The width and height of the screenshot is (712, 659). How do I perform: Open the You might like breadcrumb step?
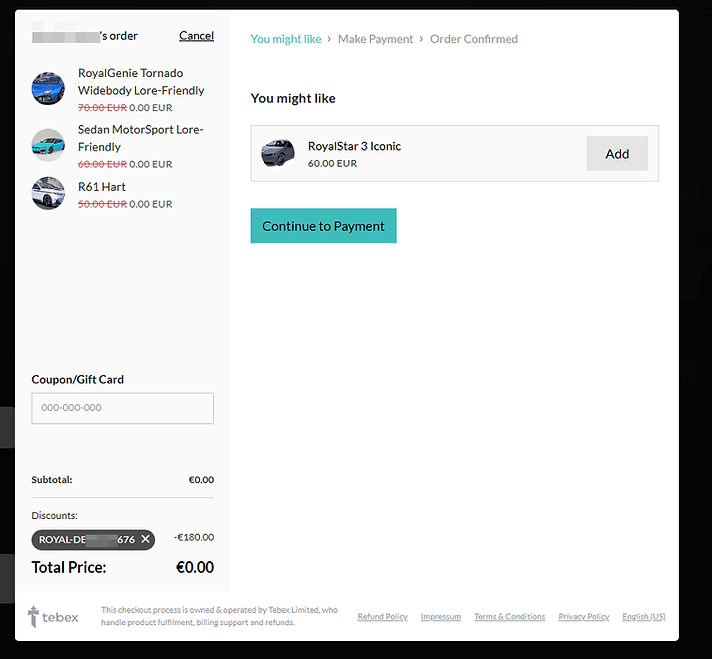coord(286,39)
